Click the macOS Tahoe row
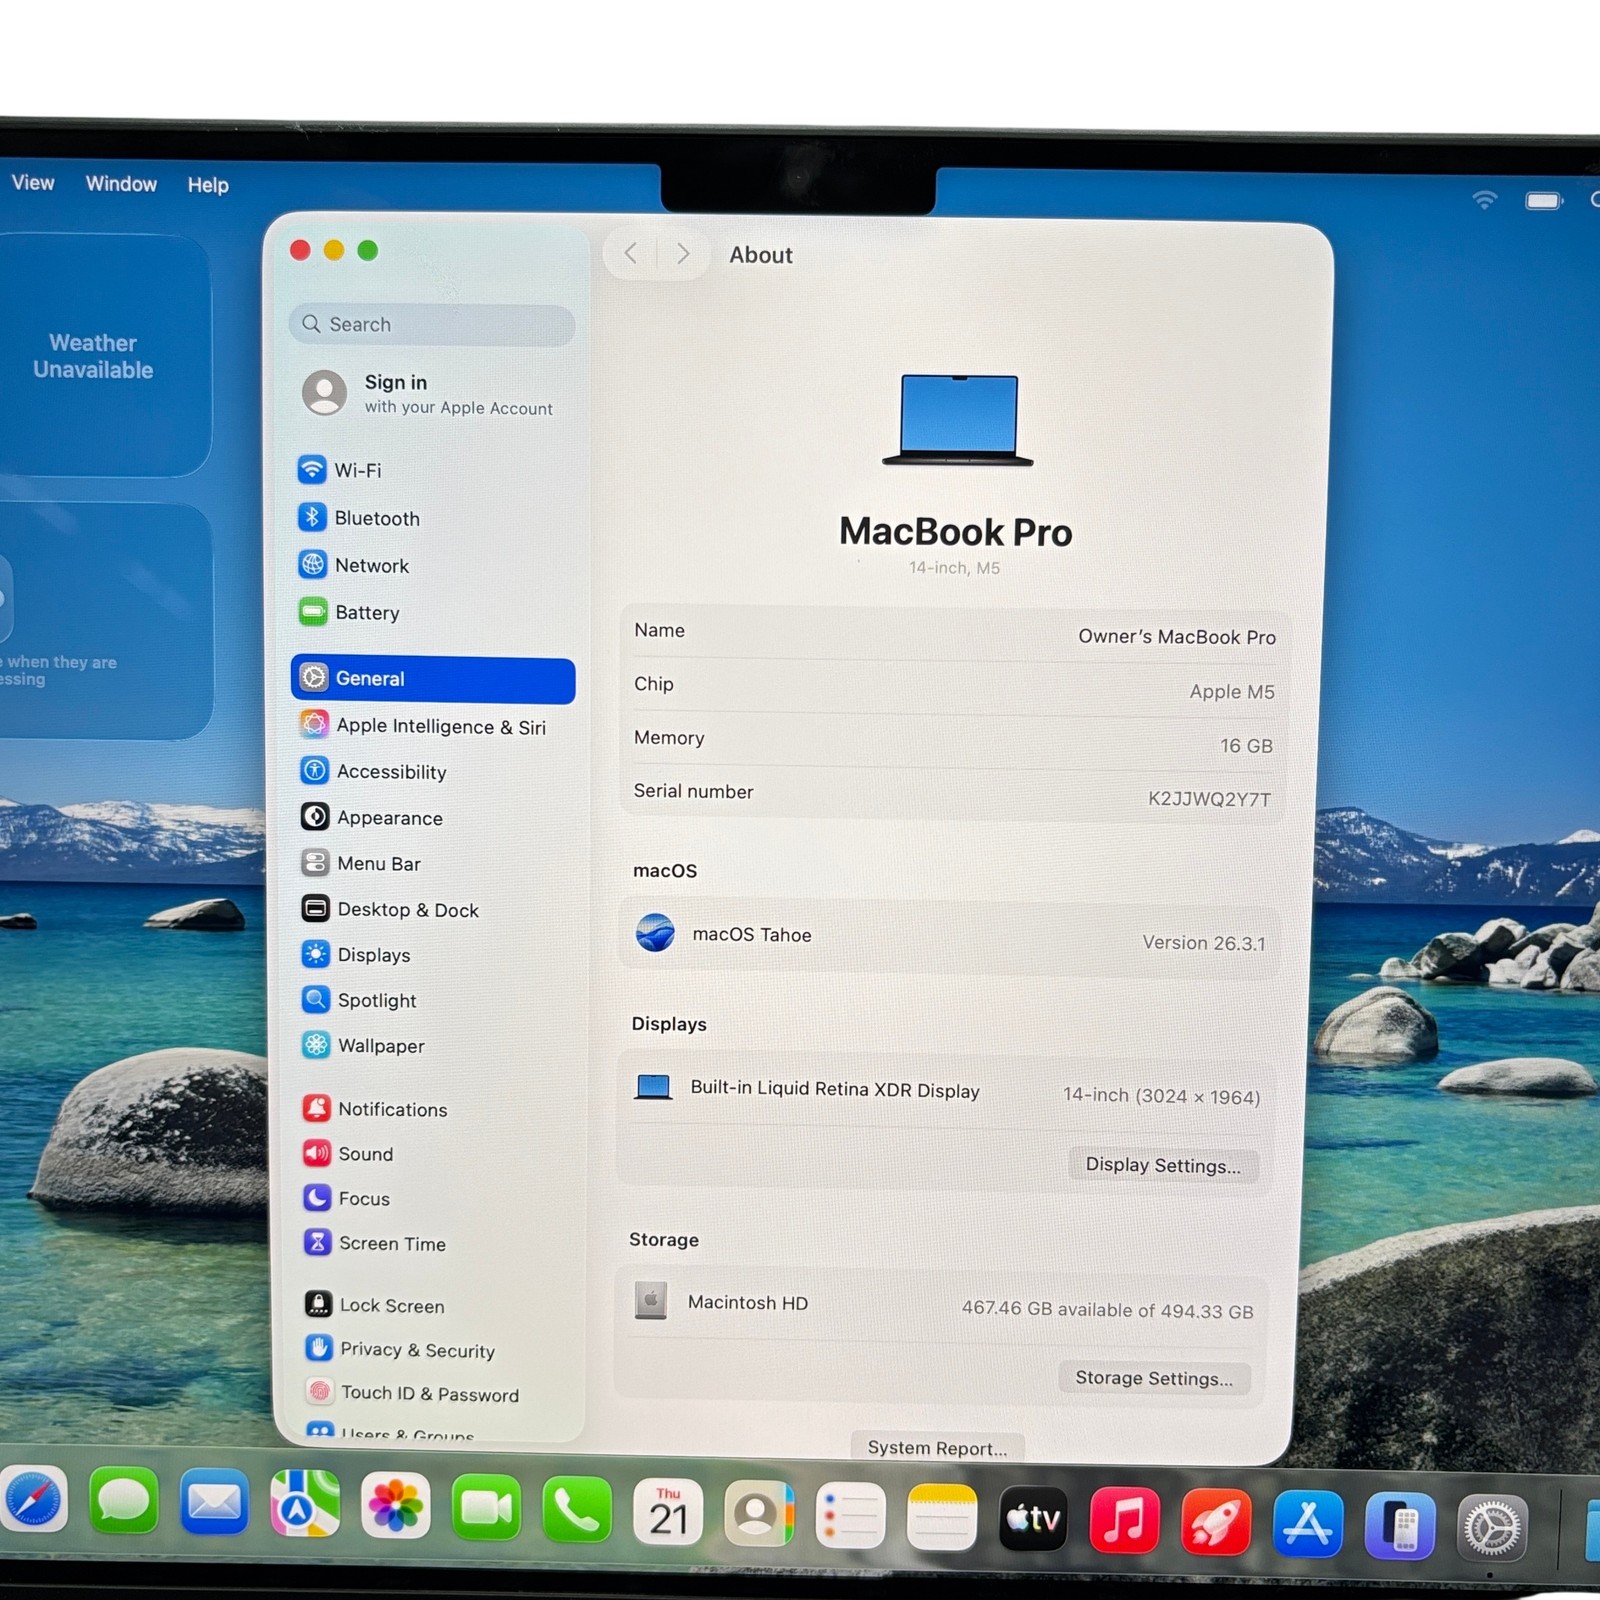 [x=948, y=938]
